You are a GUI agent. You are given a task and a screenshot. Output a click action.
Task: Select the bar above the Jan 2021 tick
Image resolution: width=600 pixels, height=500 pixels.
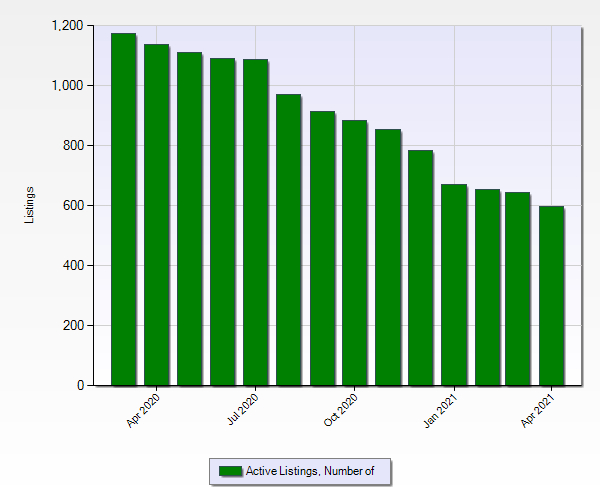[454, 285]
